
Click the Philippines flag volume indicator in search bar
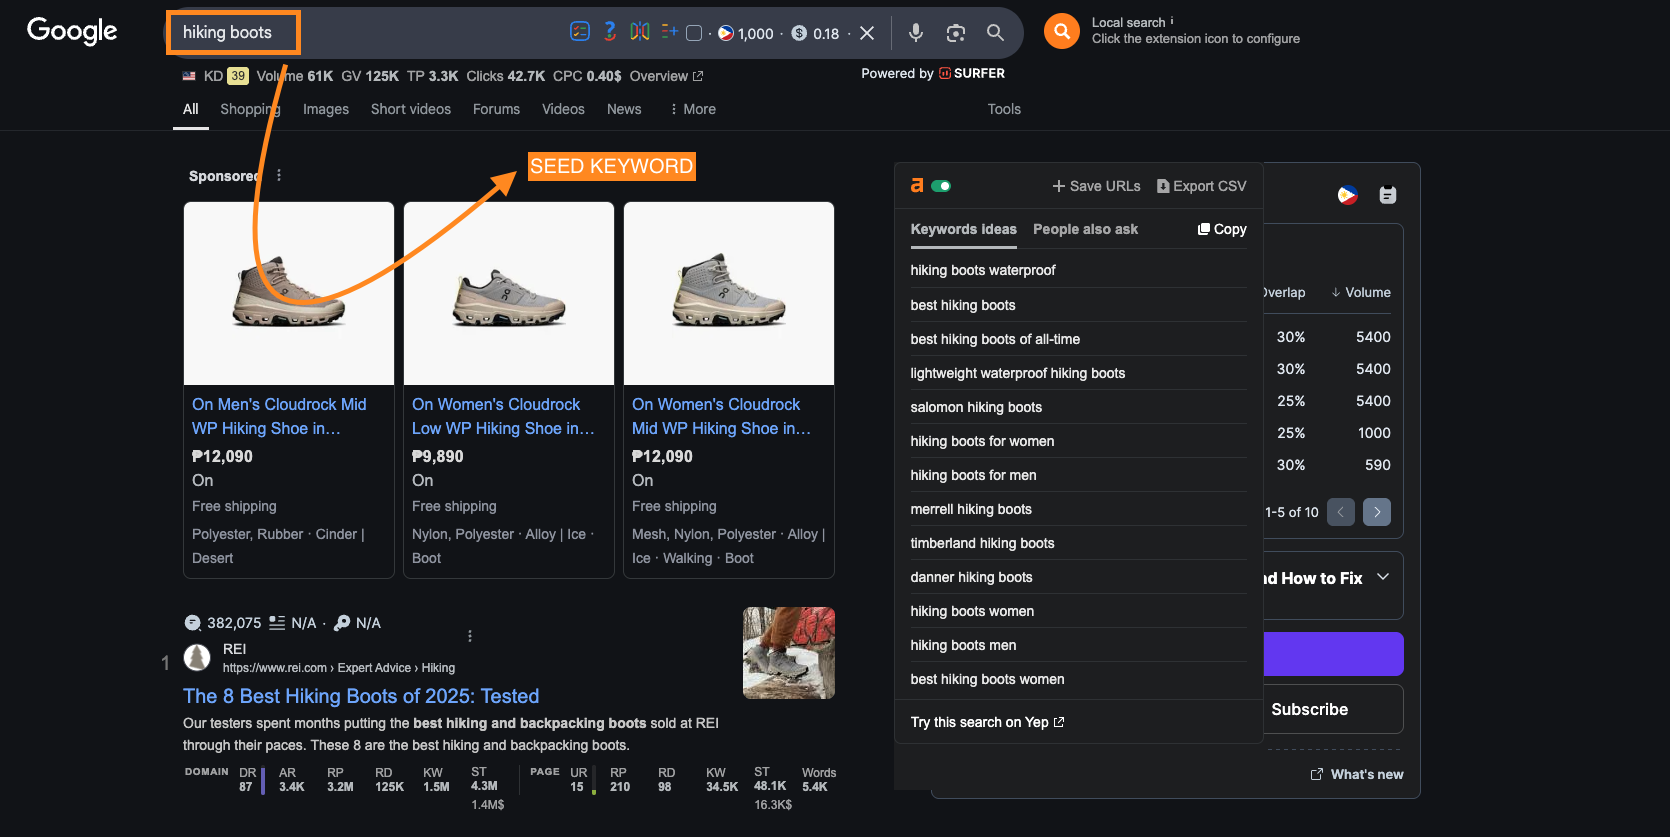pos(726,33)
